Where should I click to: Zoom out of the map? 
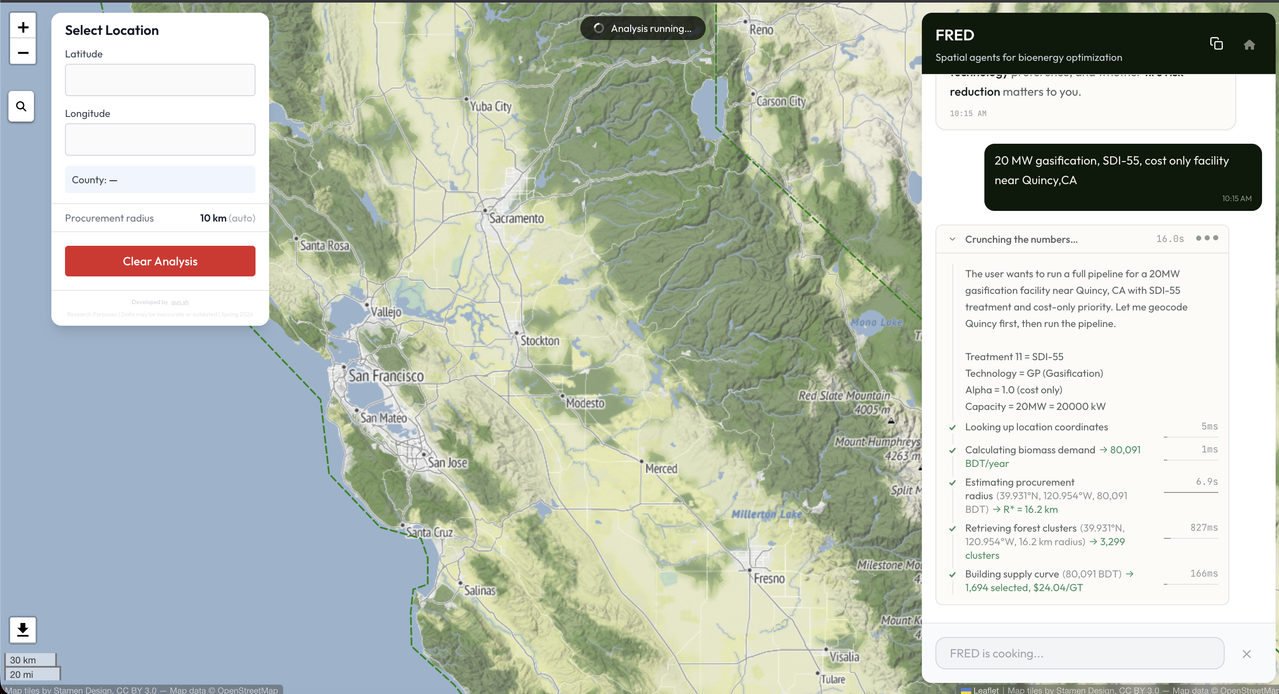point(23,53)
